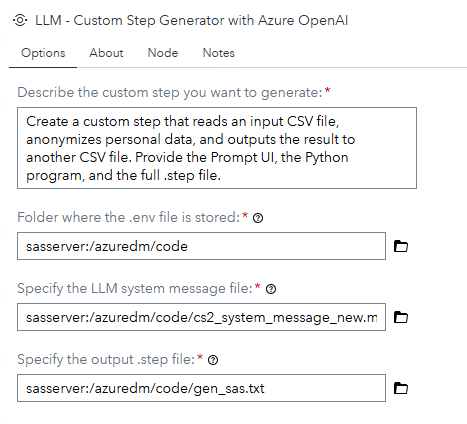This screenshot has width=467, height=424.
Task: Click the 'Specify the output .step file' label
Action: click(106, 359)
